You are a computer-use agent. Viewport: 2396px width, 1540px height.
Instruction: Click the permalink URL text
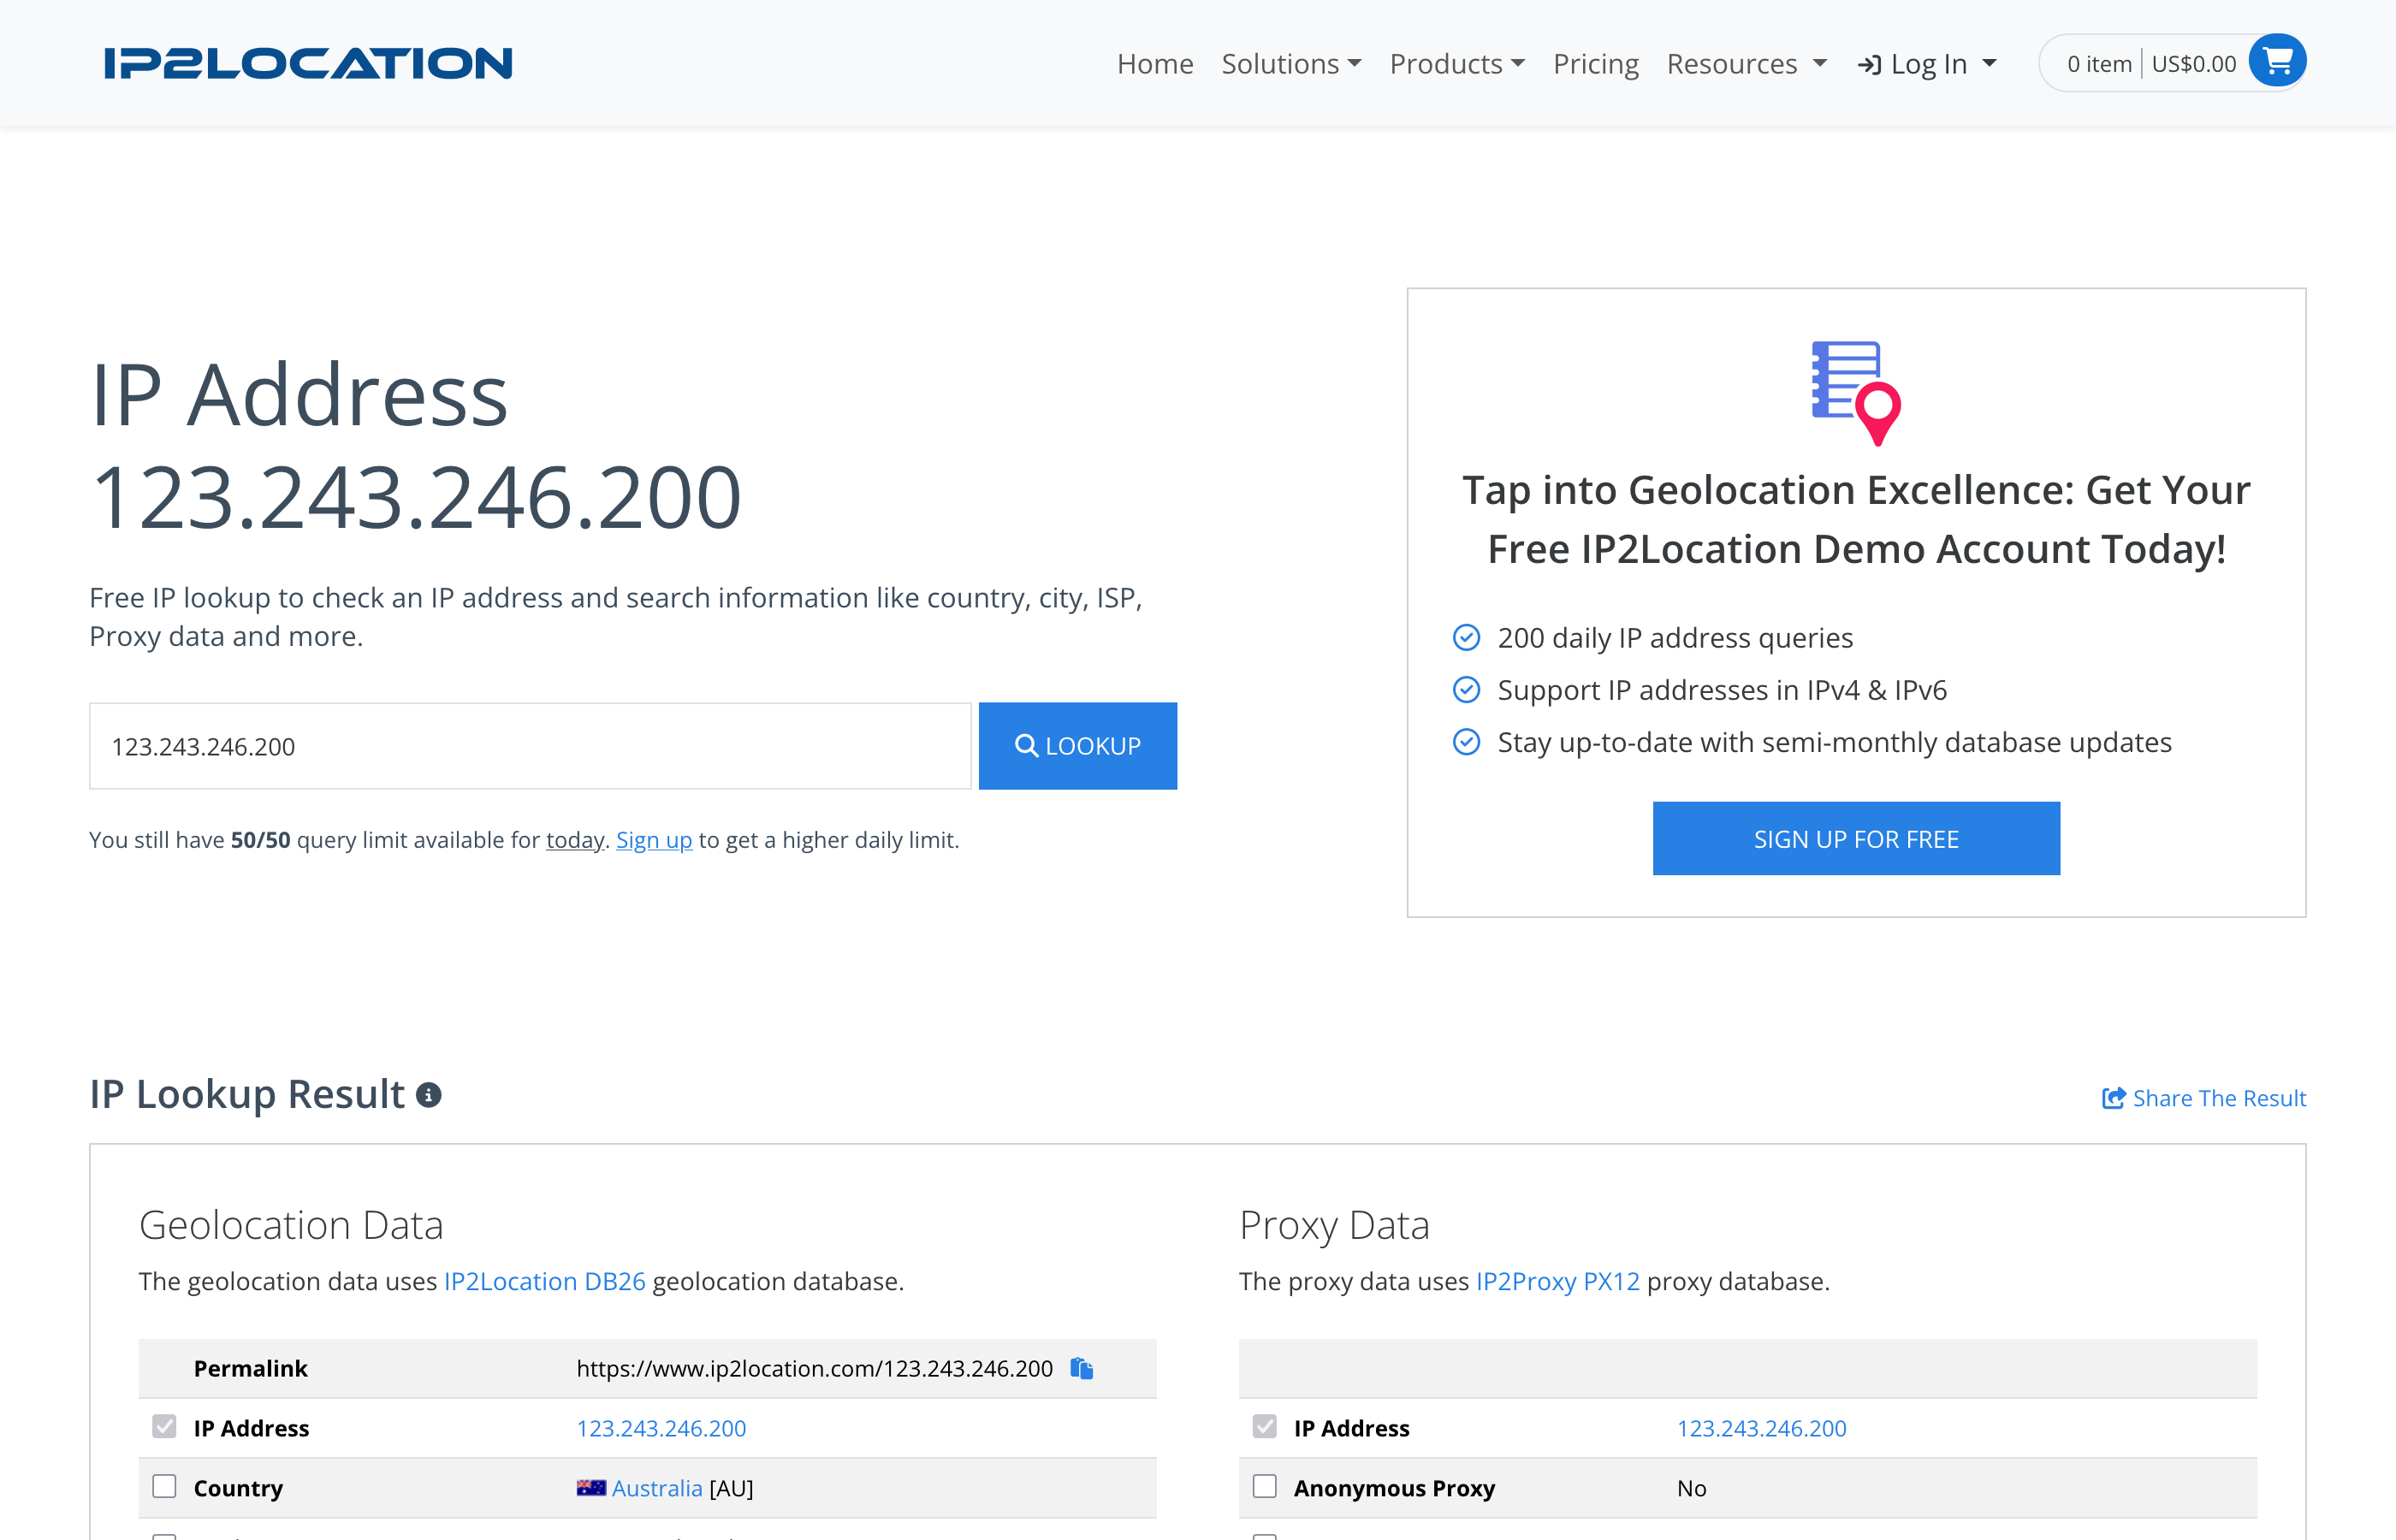coord(814,1368)
